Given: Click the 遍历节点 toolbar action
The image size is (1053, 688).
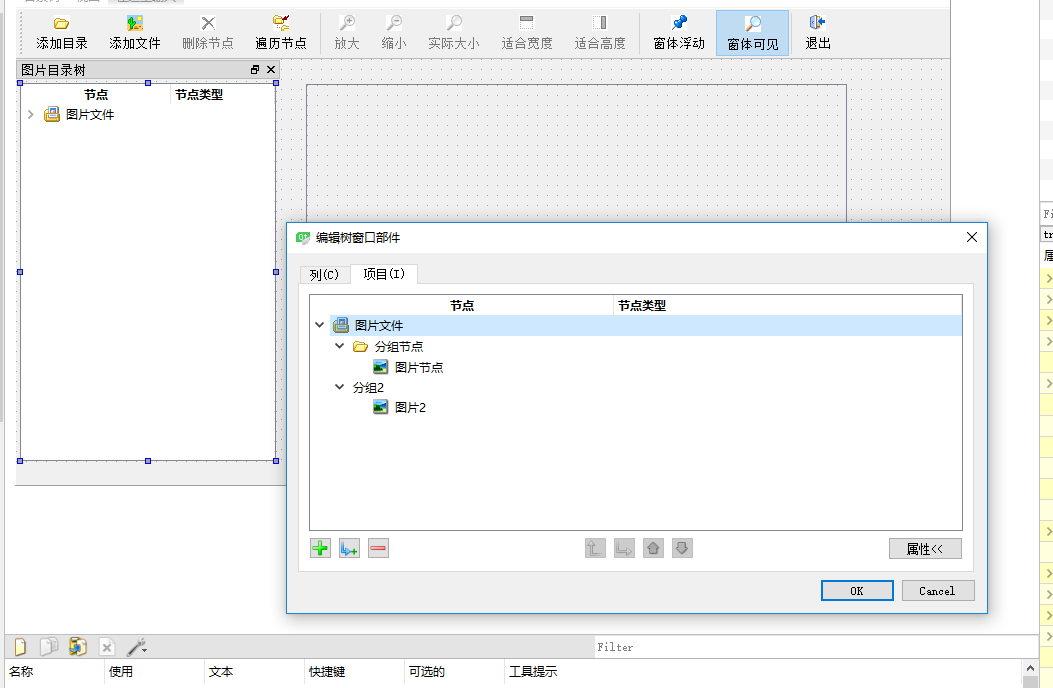Looking at the screenshot, I should coord(281,34).
